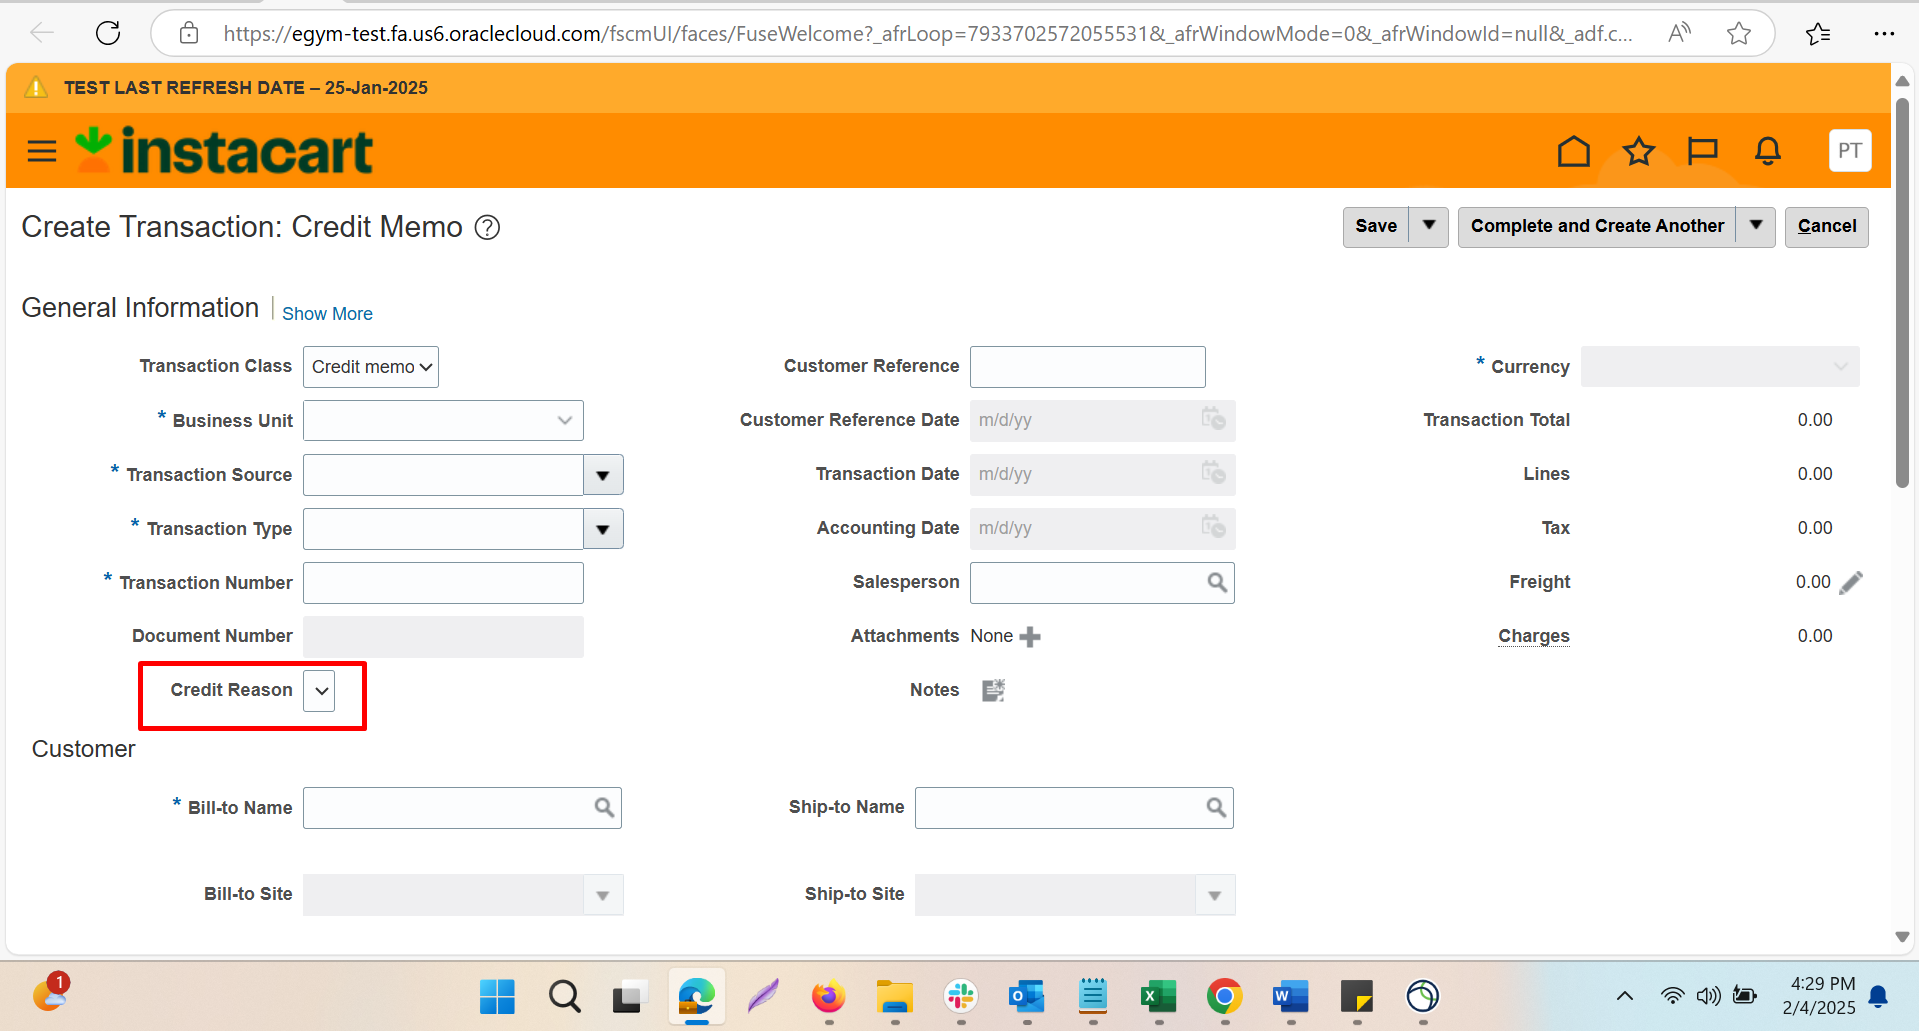
Task: Open the Salesperson search magnifier
Action: 1217,582
